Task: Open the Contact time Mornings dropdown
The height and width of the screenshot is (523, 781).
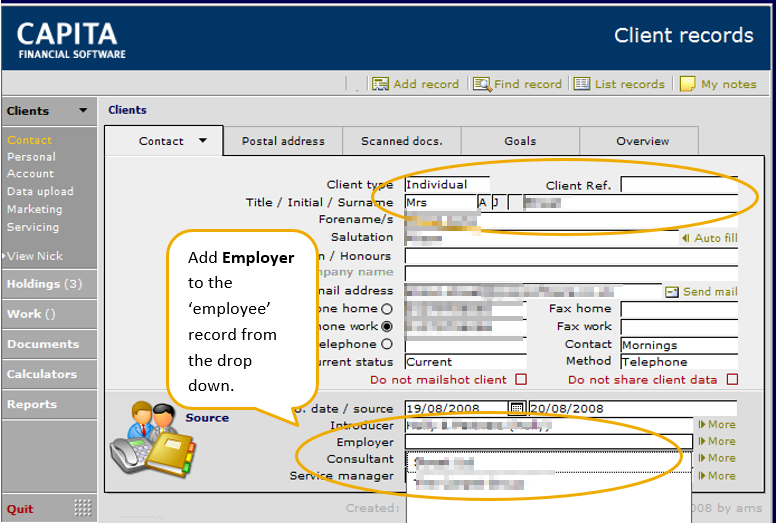Action: (x=679, y=345)
